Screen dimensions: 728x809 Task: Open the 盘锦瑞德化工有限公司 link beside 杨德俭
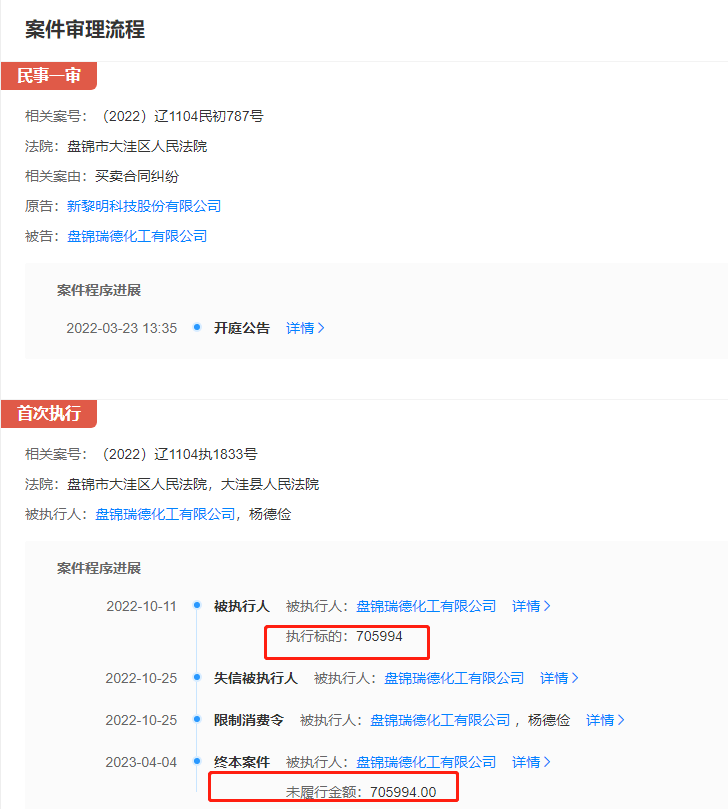165,514
